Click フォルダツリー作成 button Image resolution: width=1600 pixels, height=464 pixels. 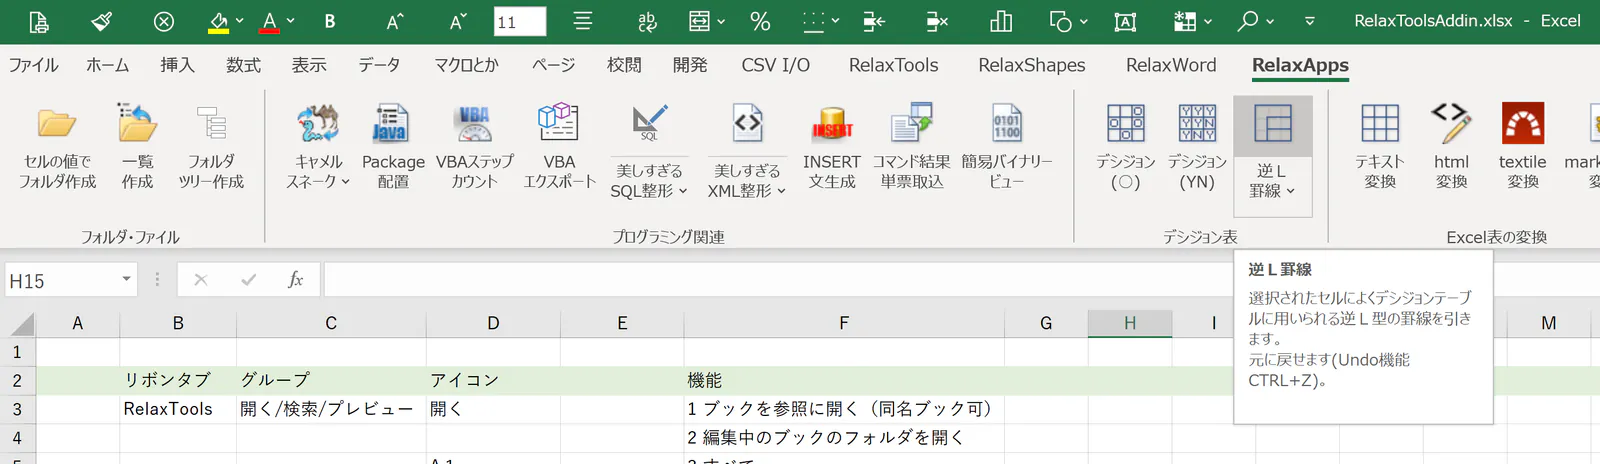[211, 147]
